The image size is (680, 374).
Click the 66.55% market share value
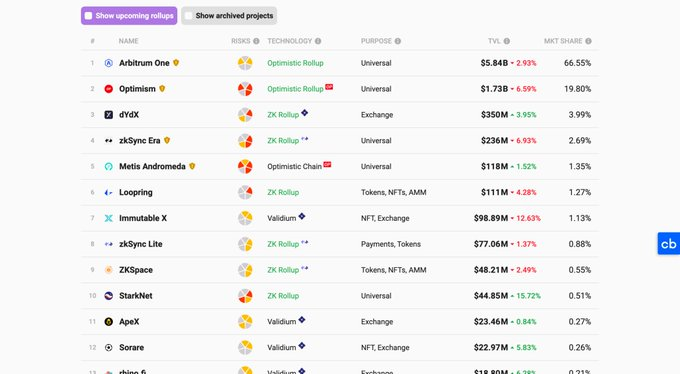pyautogui.click(x=578, y=63)
